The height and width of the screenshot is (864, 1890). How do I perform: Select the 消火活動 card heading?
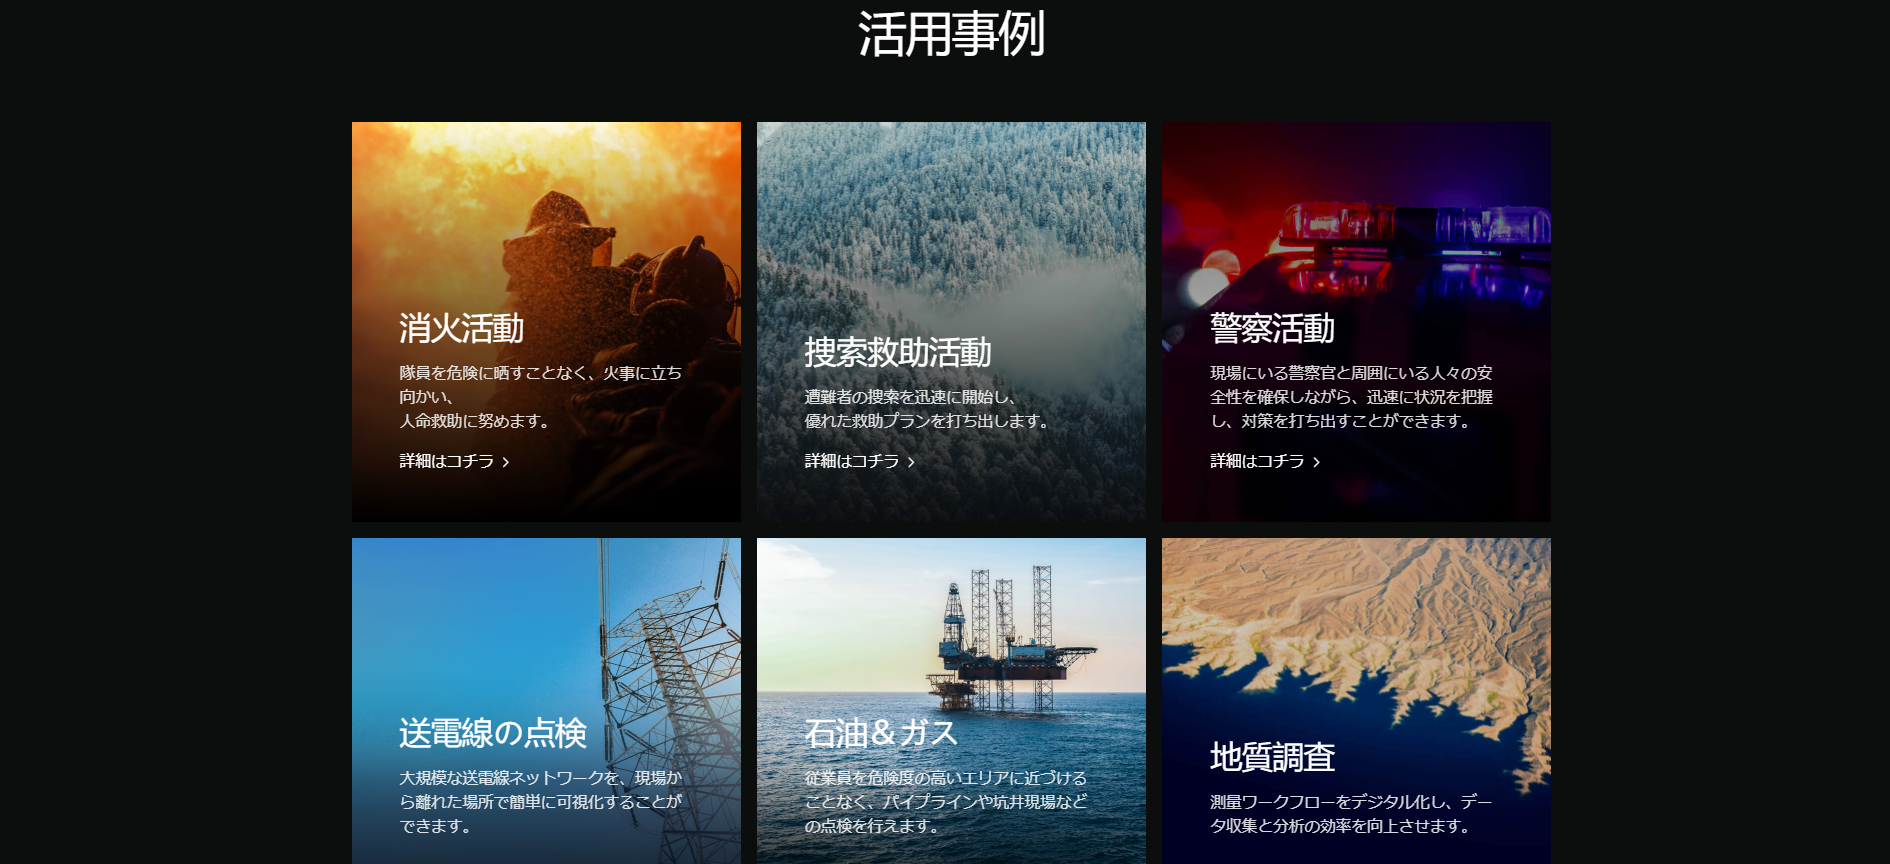pos(462,328)
